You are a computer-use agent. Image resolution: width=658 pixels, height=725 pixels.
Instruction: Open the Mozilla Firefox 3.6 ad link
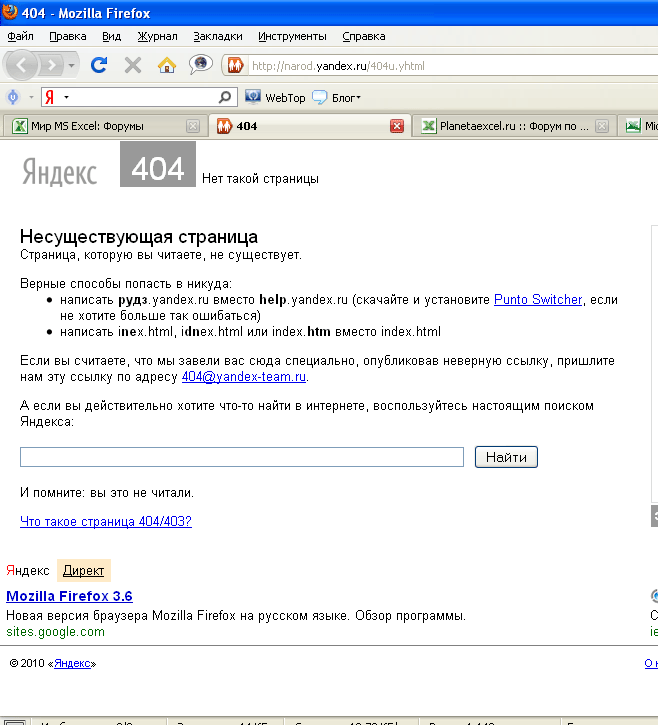(x=69, y=596)
